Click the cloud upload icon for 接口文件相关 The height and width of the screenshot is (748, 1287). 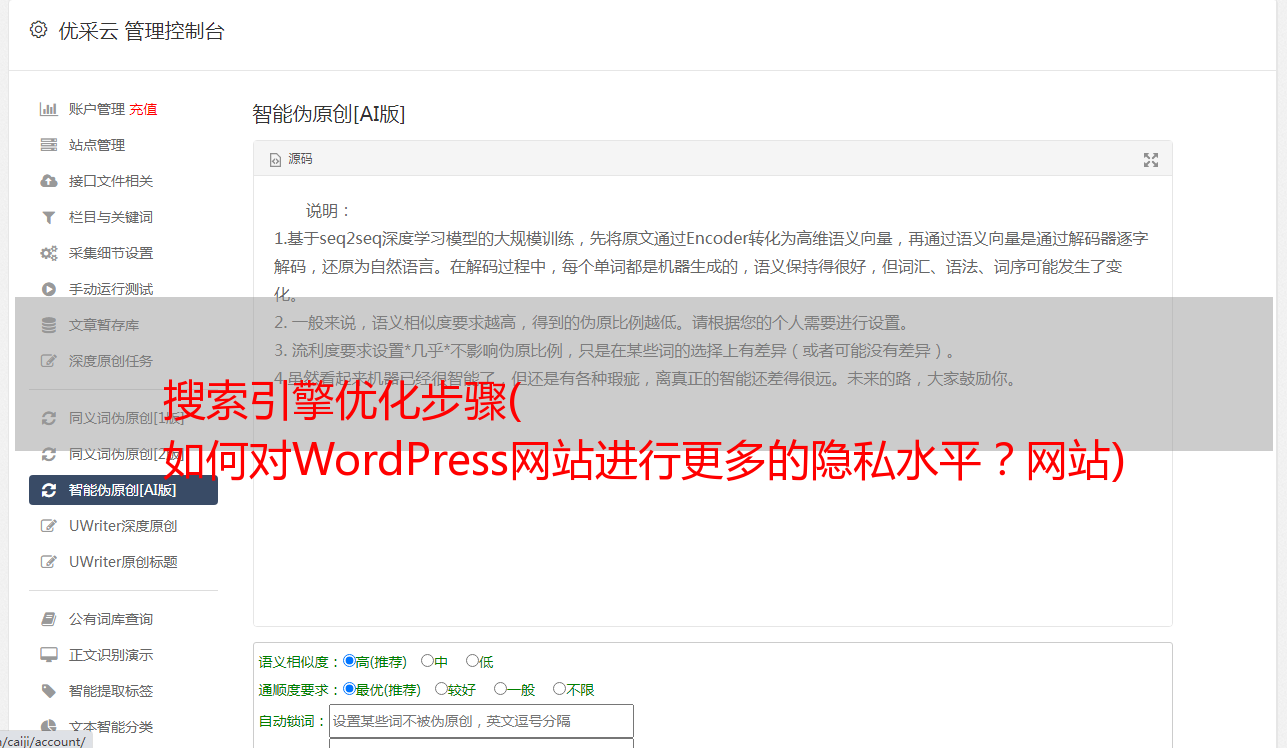(48, 181)
